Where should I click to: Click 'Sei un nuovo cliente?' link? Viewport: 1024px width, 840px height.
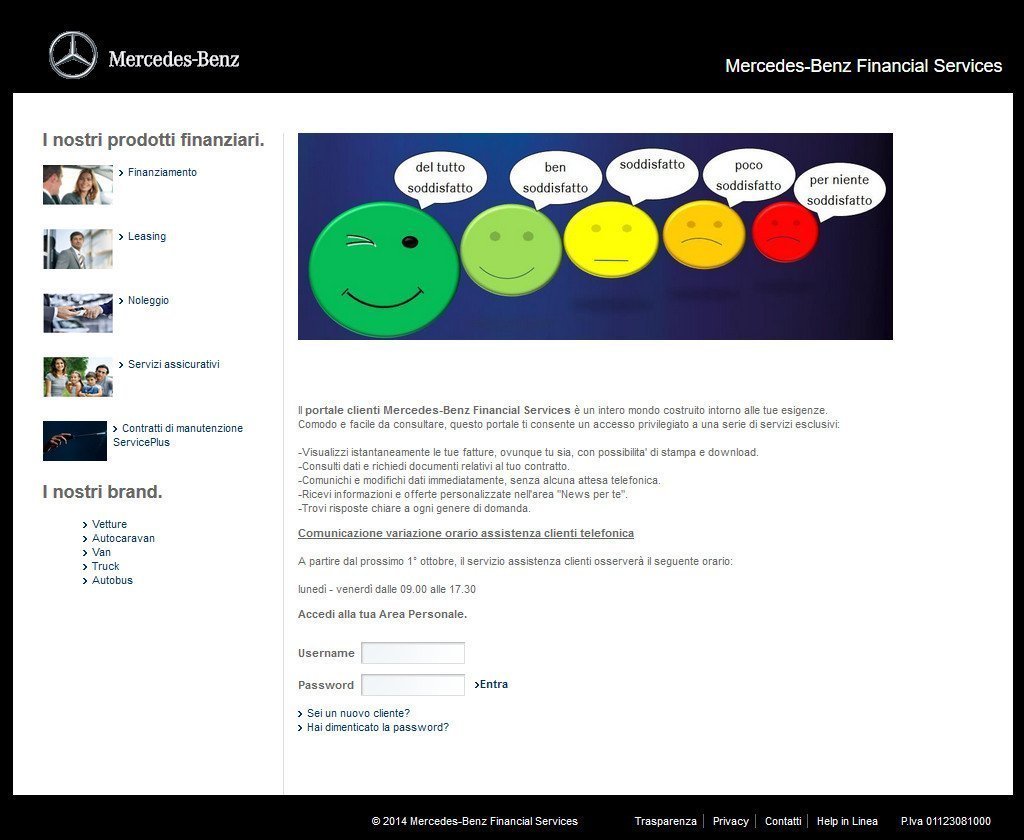358,713
